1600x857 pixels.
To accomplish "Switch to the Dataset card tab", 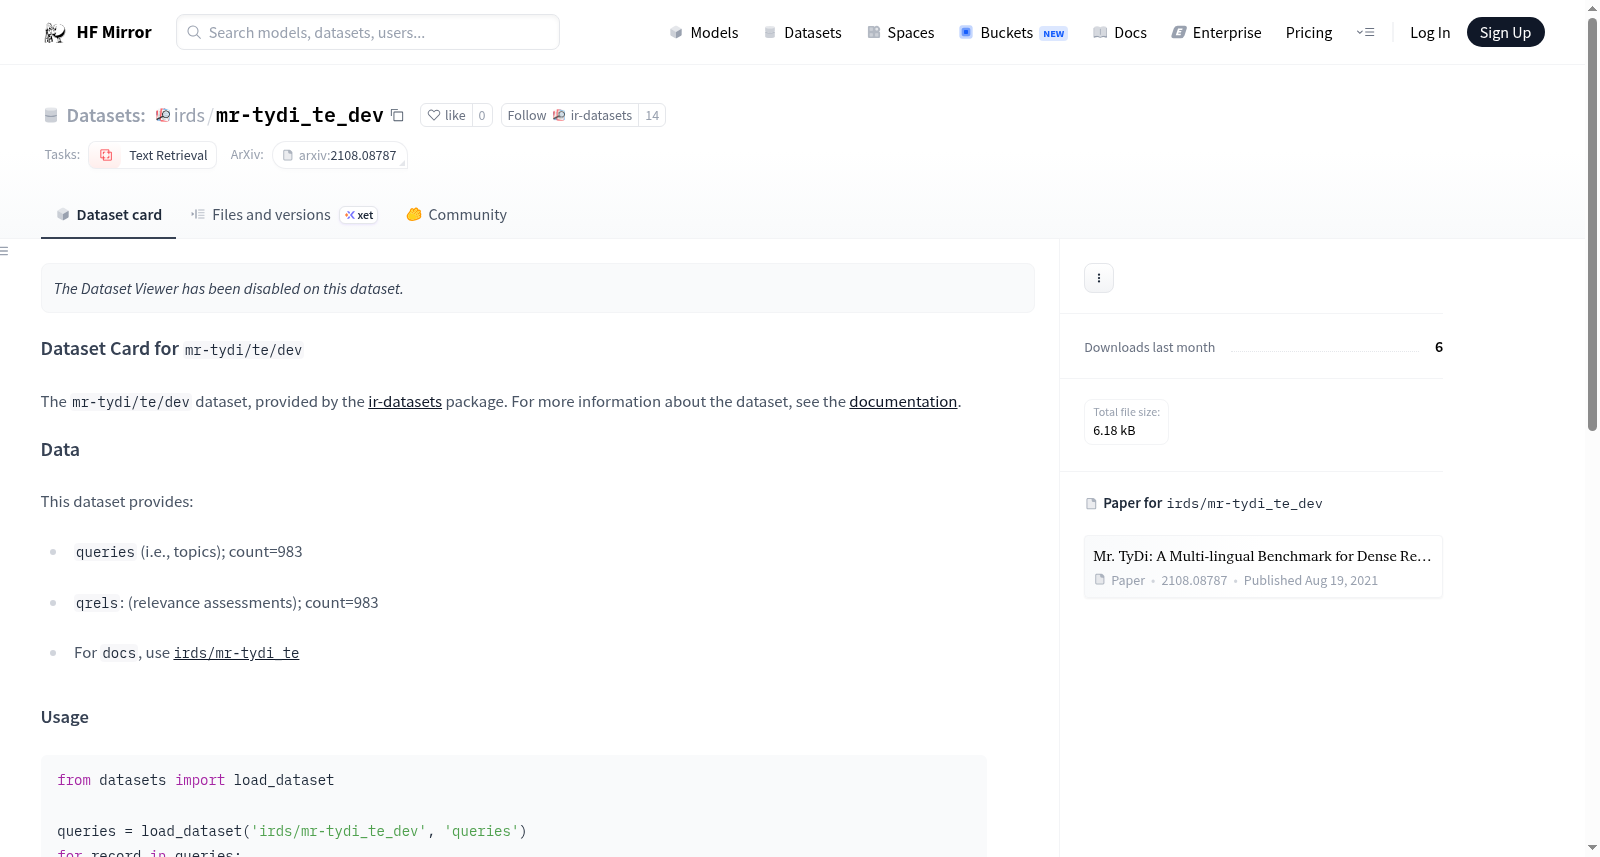I will 108,215.
